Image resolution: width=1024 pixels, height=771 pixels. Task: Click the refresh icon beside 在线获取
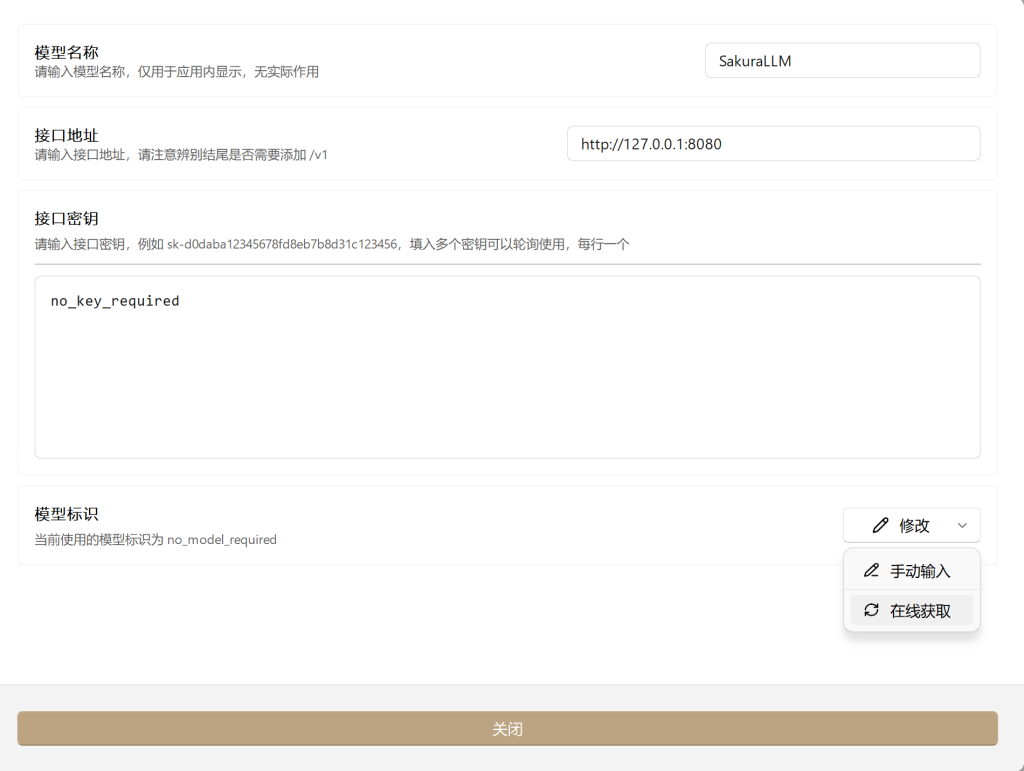tap(871, 610)
